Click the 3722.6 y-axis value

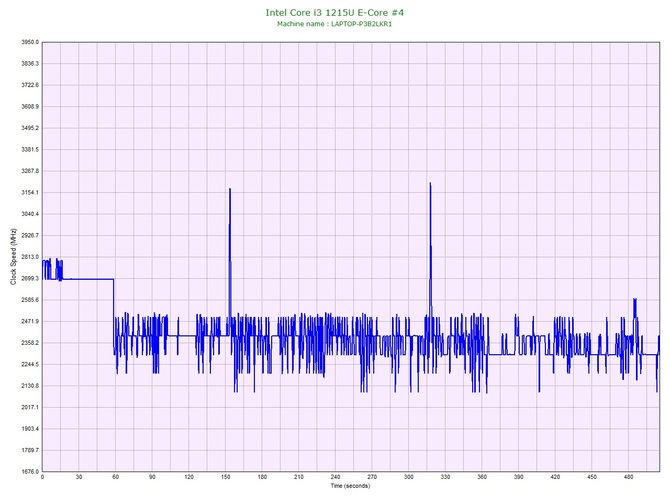[30, 85]
